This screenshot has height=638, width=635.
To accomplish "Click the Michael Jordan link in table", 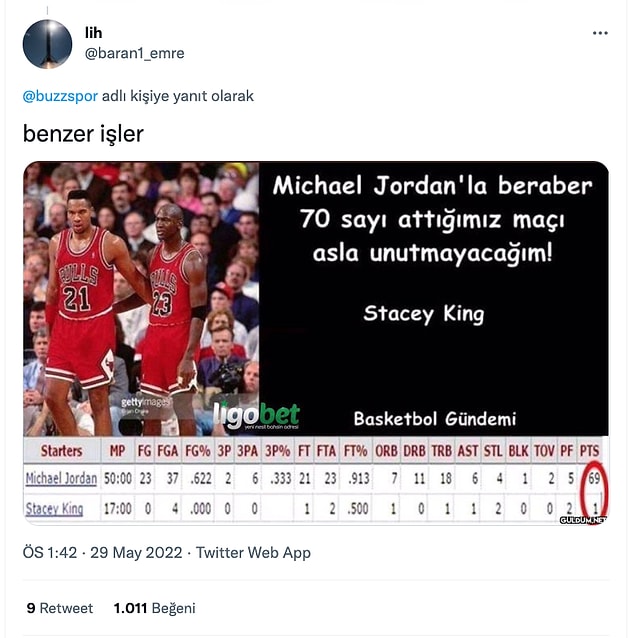I will (61, 478).
